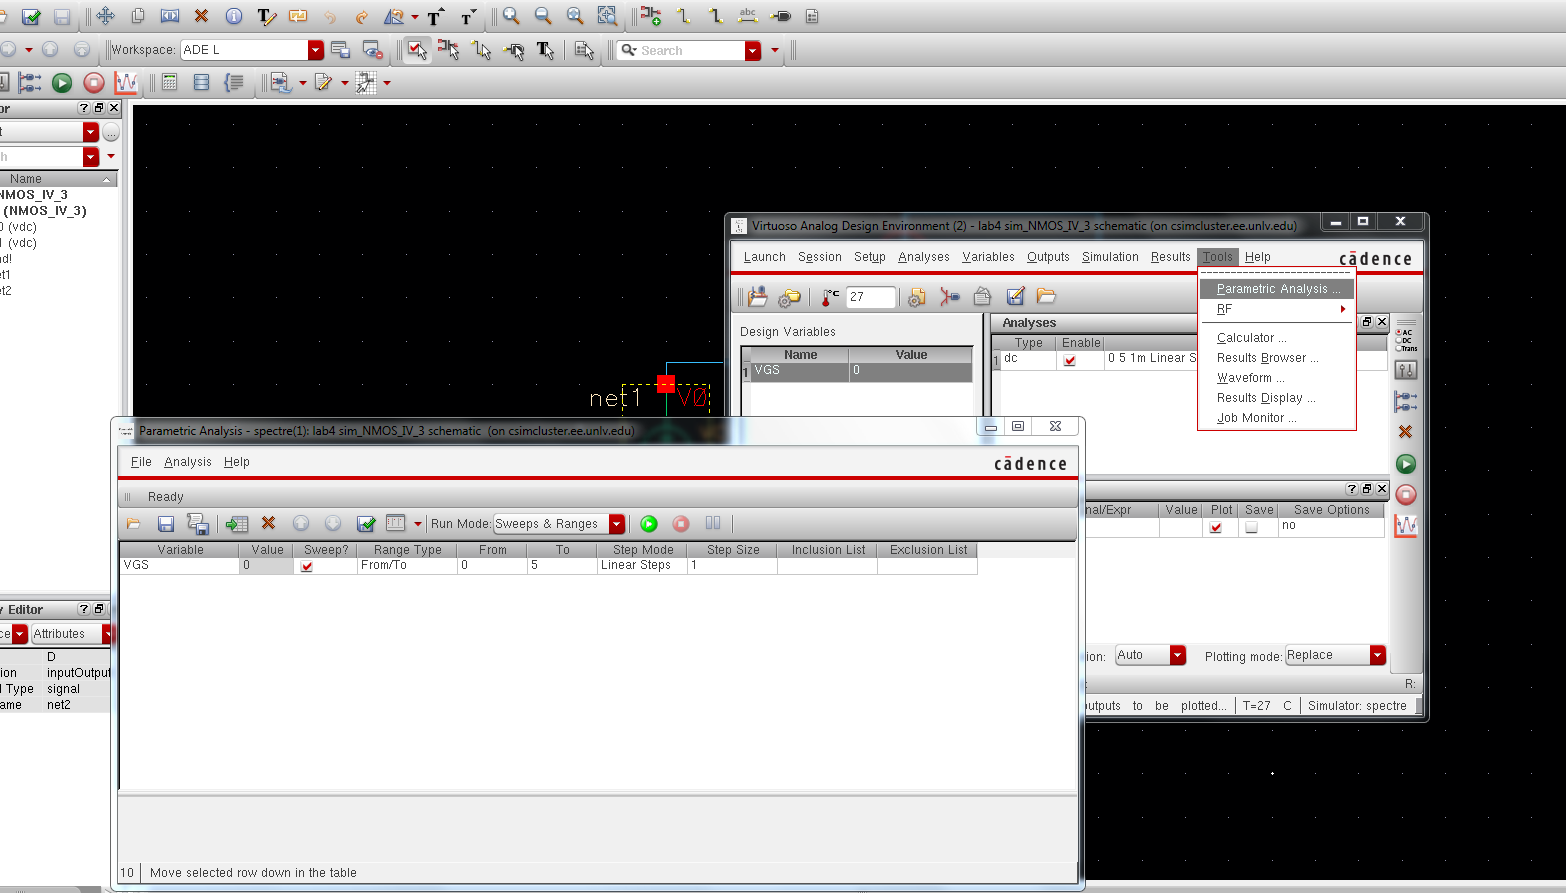This screenshot has width=1566, height=893.
Task: Open a parametric setup file (folder icon)
Action: point(134,524)
